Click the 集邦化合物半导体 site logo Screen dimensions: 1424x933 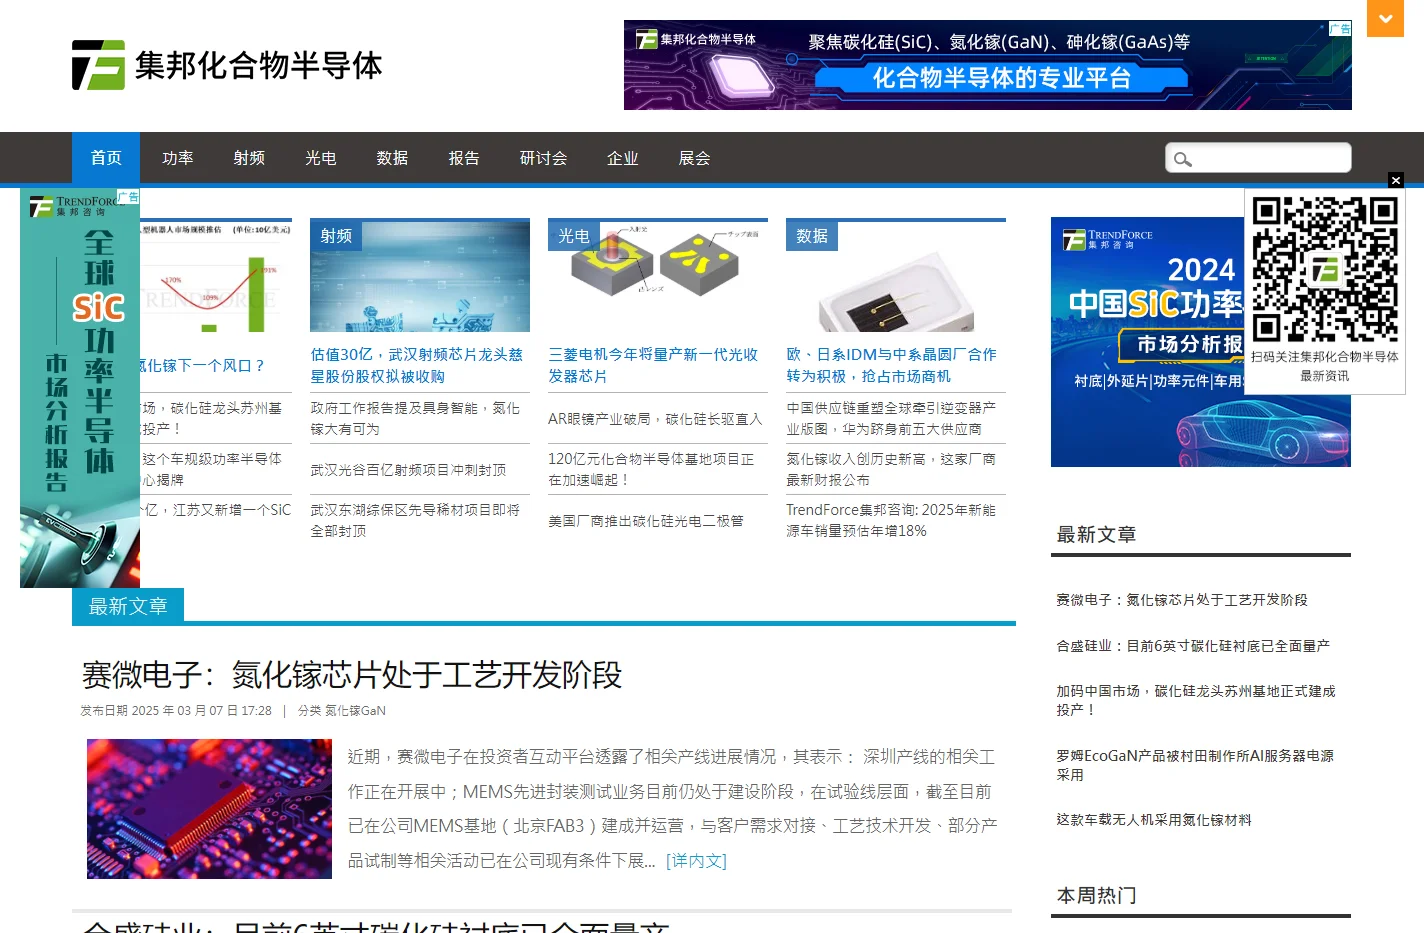227,65
